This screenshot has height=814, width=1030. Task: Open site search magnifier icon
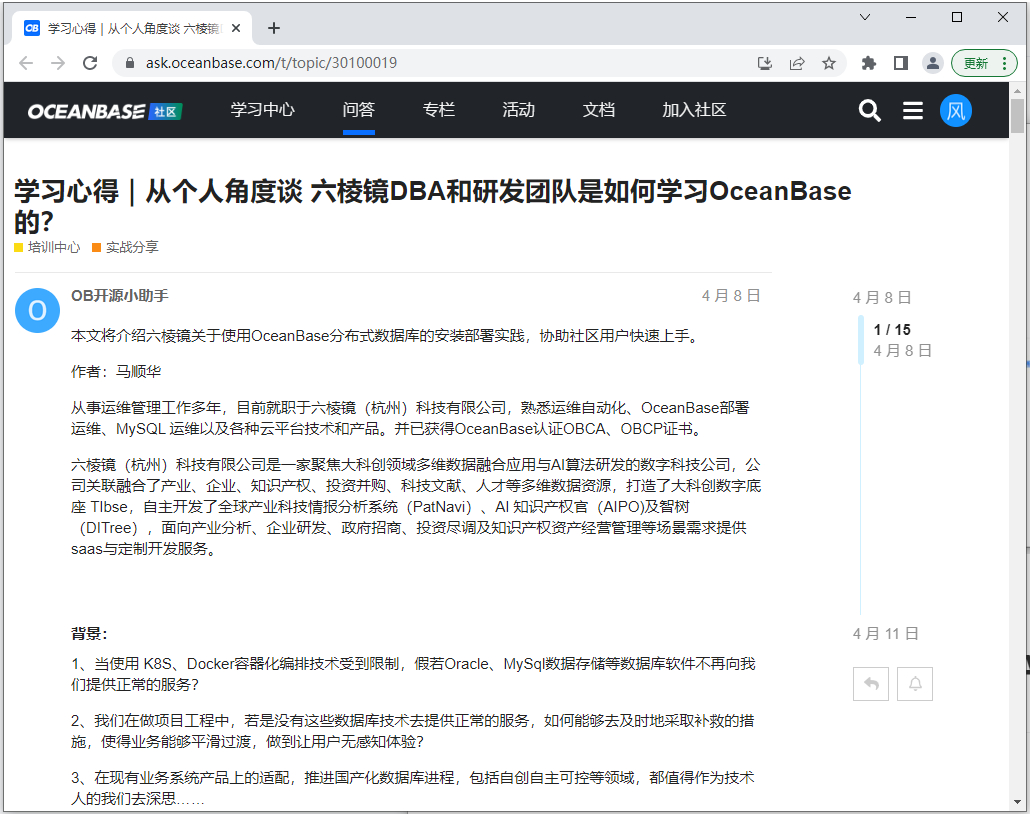870,110
